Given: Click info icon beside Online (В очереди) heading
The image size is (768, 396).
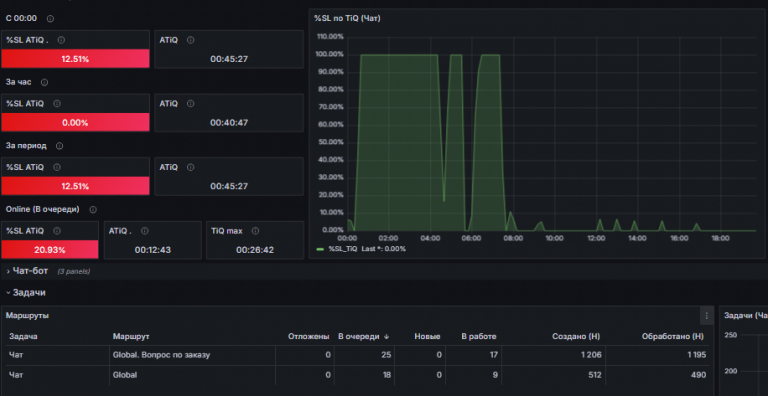Looking at the screenshot, I should tap(93, 210).
